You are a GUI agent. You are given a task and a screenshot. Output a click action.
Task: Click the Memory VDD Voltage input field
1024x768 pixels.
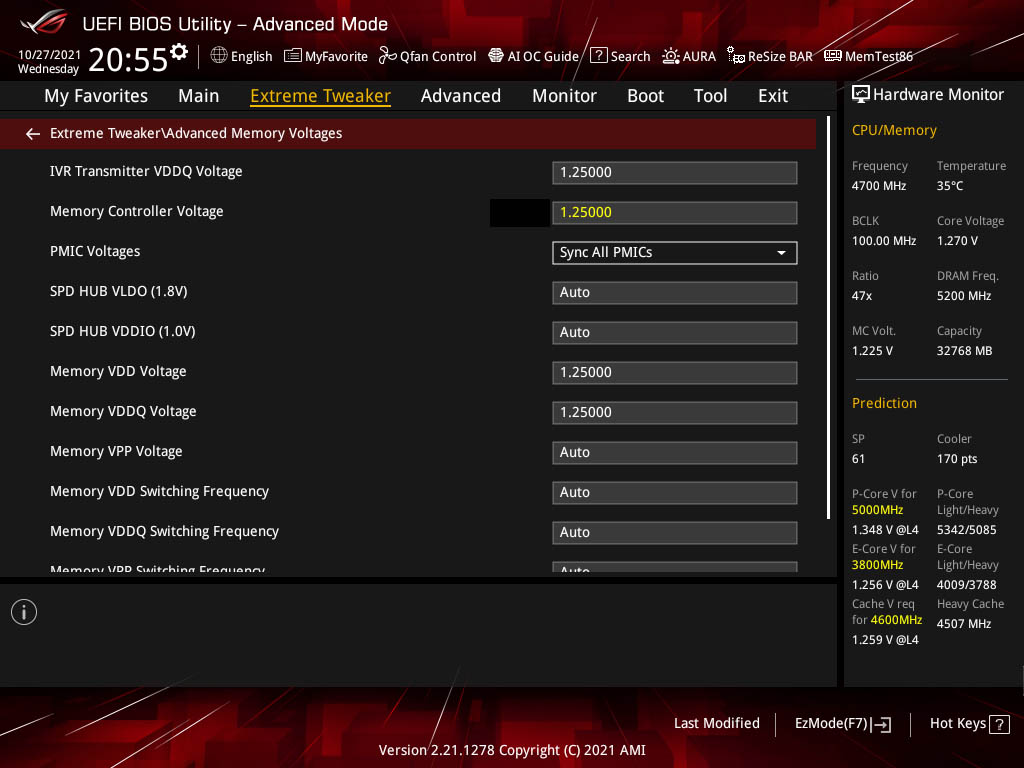tap(675, 372)
